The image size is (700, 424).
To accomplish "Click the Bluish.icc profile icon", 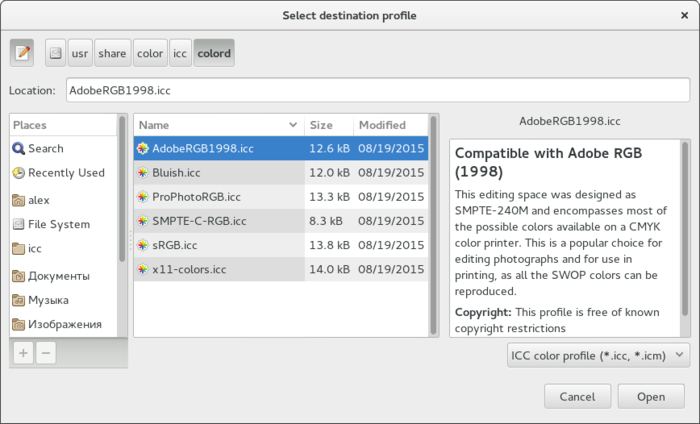I will [x=142, y=172].
